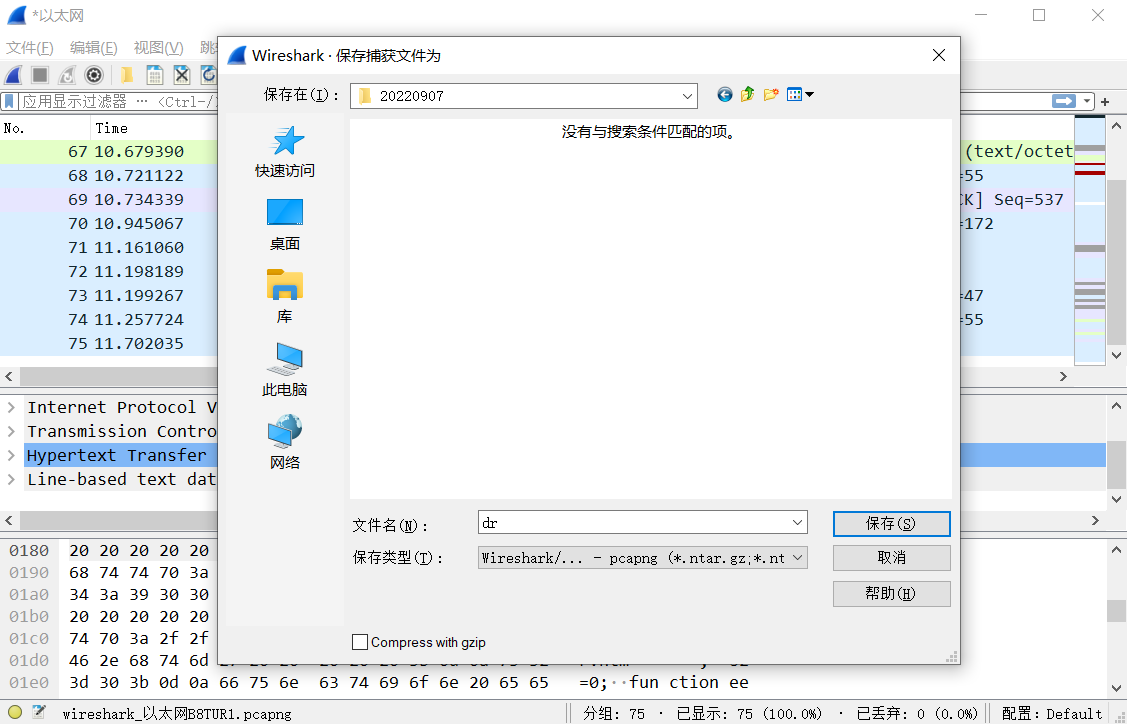Open the 文件(F) menu
Viewport: 1127px width, 724px height.
[29, 47]
